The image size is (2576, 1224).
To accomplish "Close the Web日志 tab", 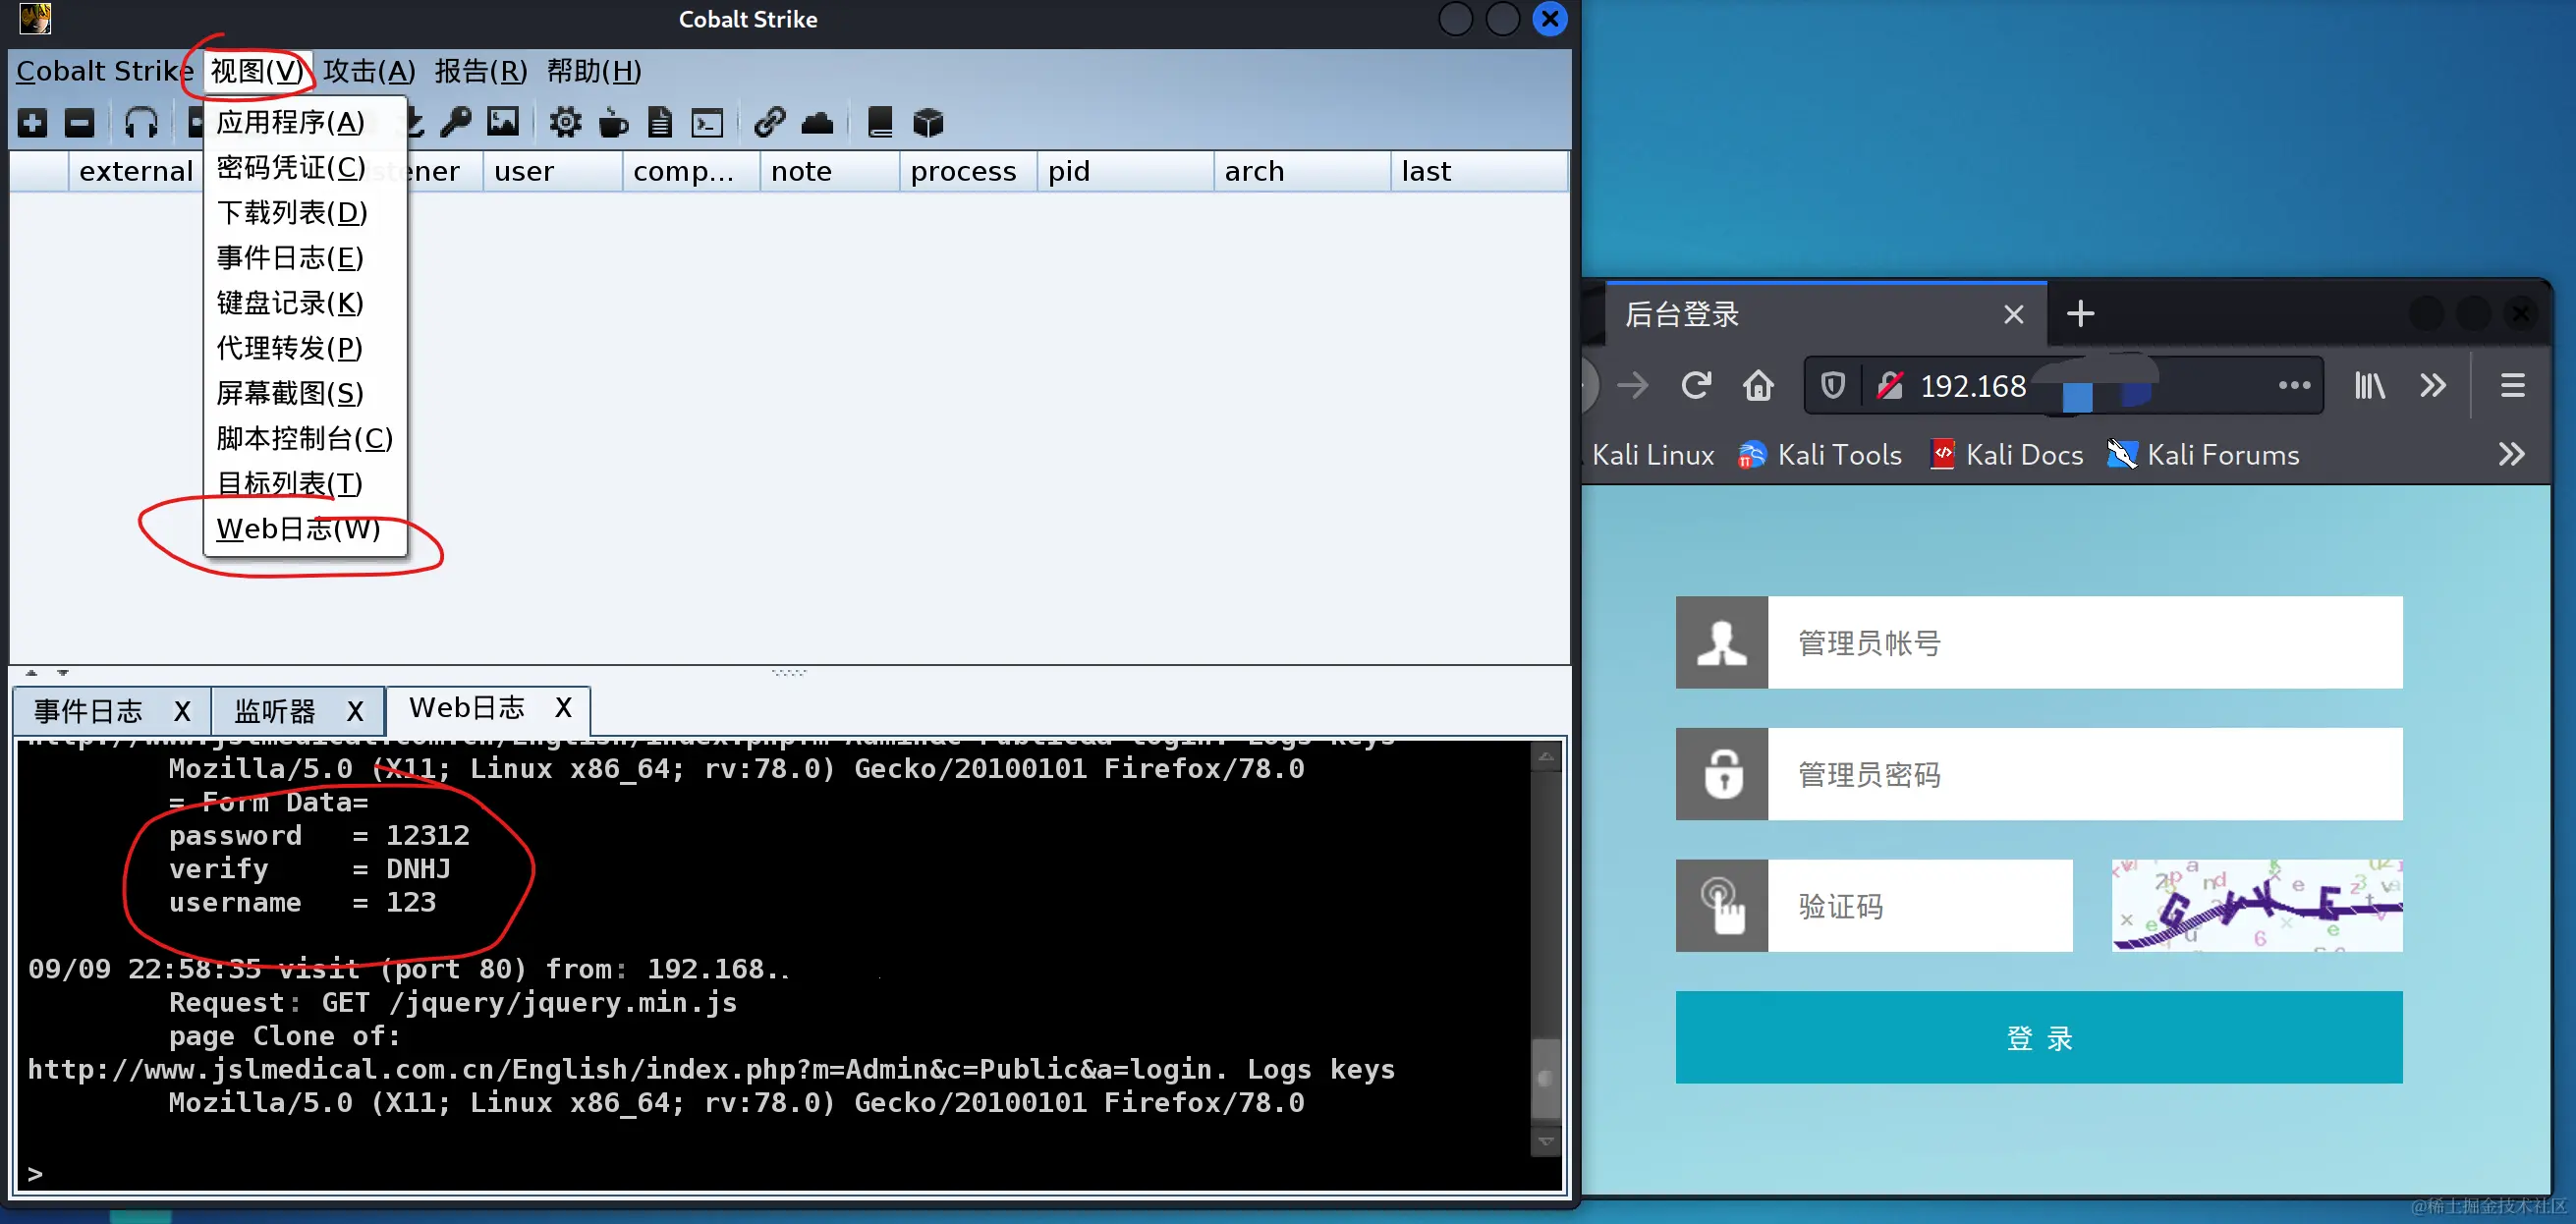I will pyautogui.click(x=563, y=708).
